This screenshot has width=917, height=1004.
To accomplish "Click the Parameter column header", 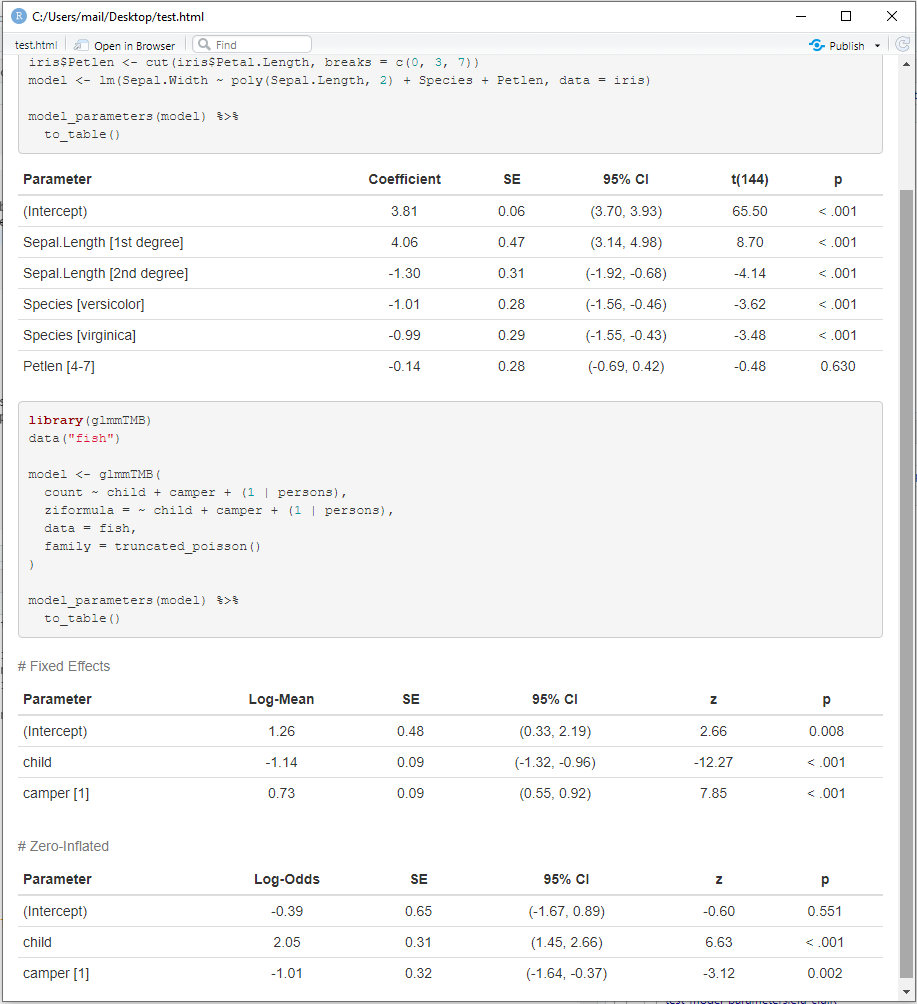I will 57,179.
